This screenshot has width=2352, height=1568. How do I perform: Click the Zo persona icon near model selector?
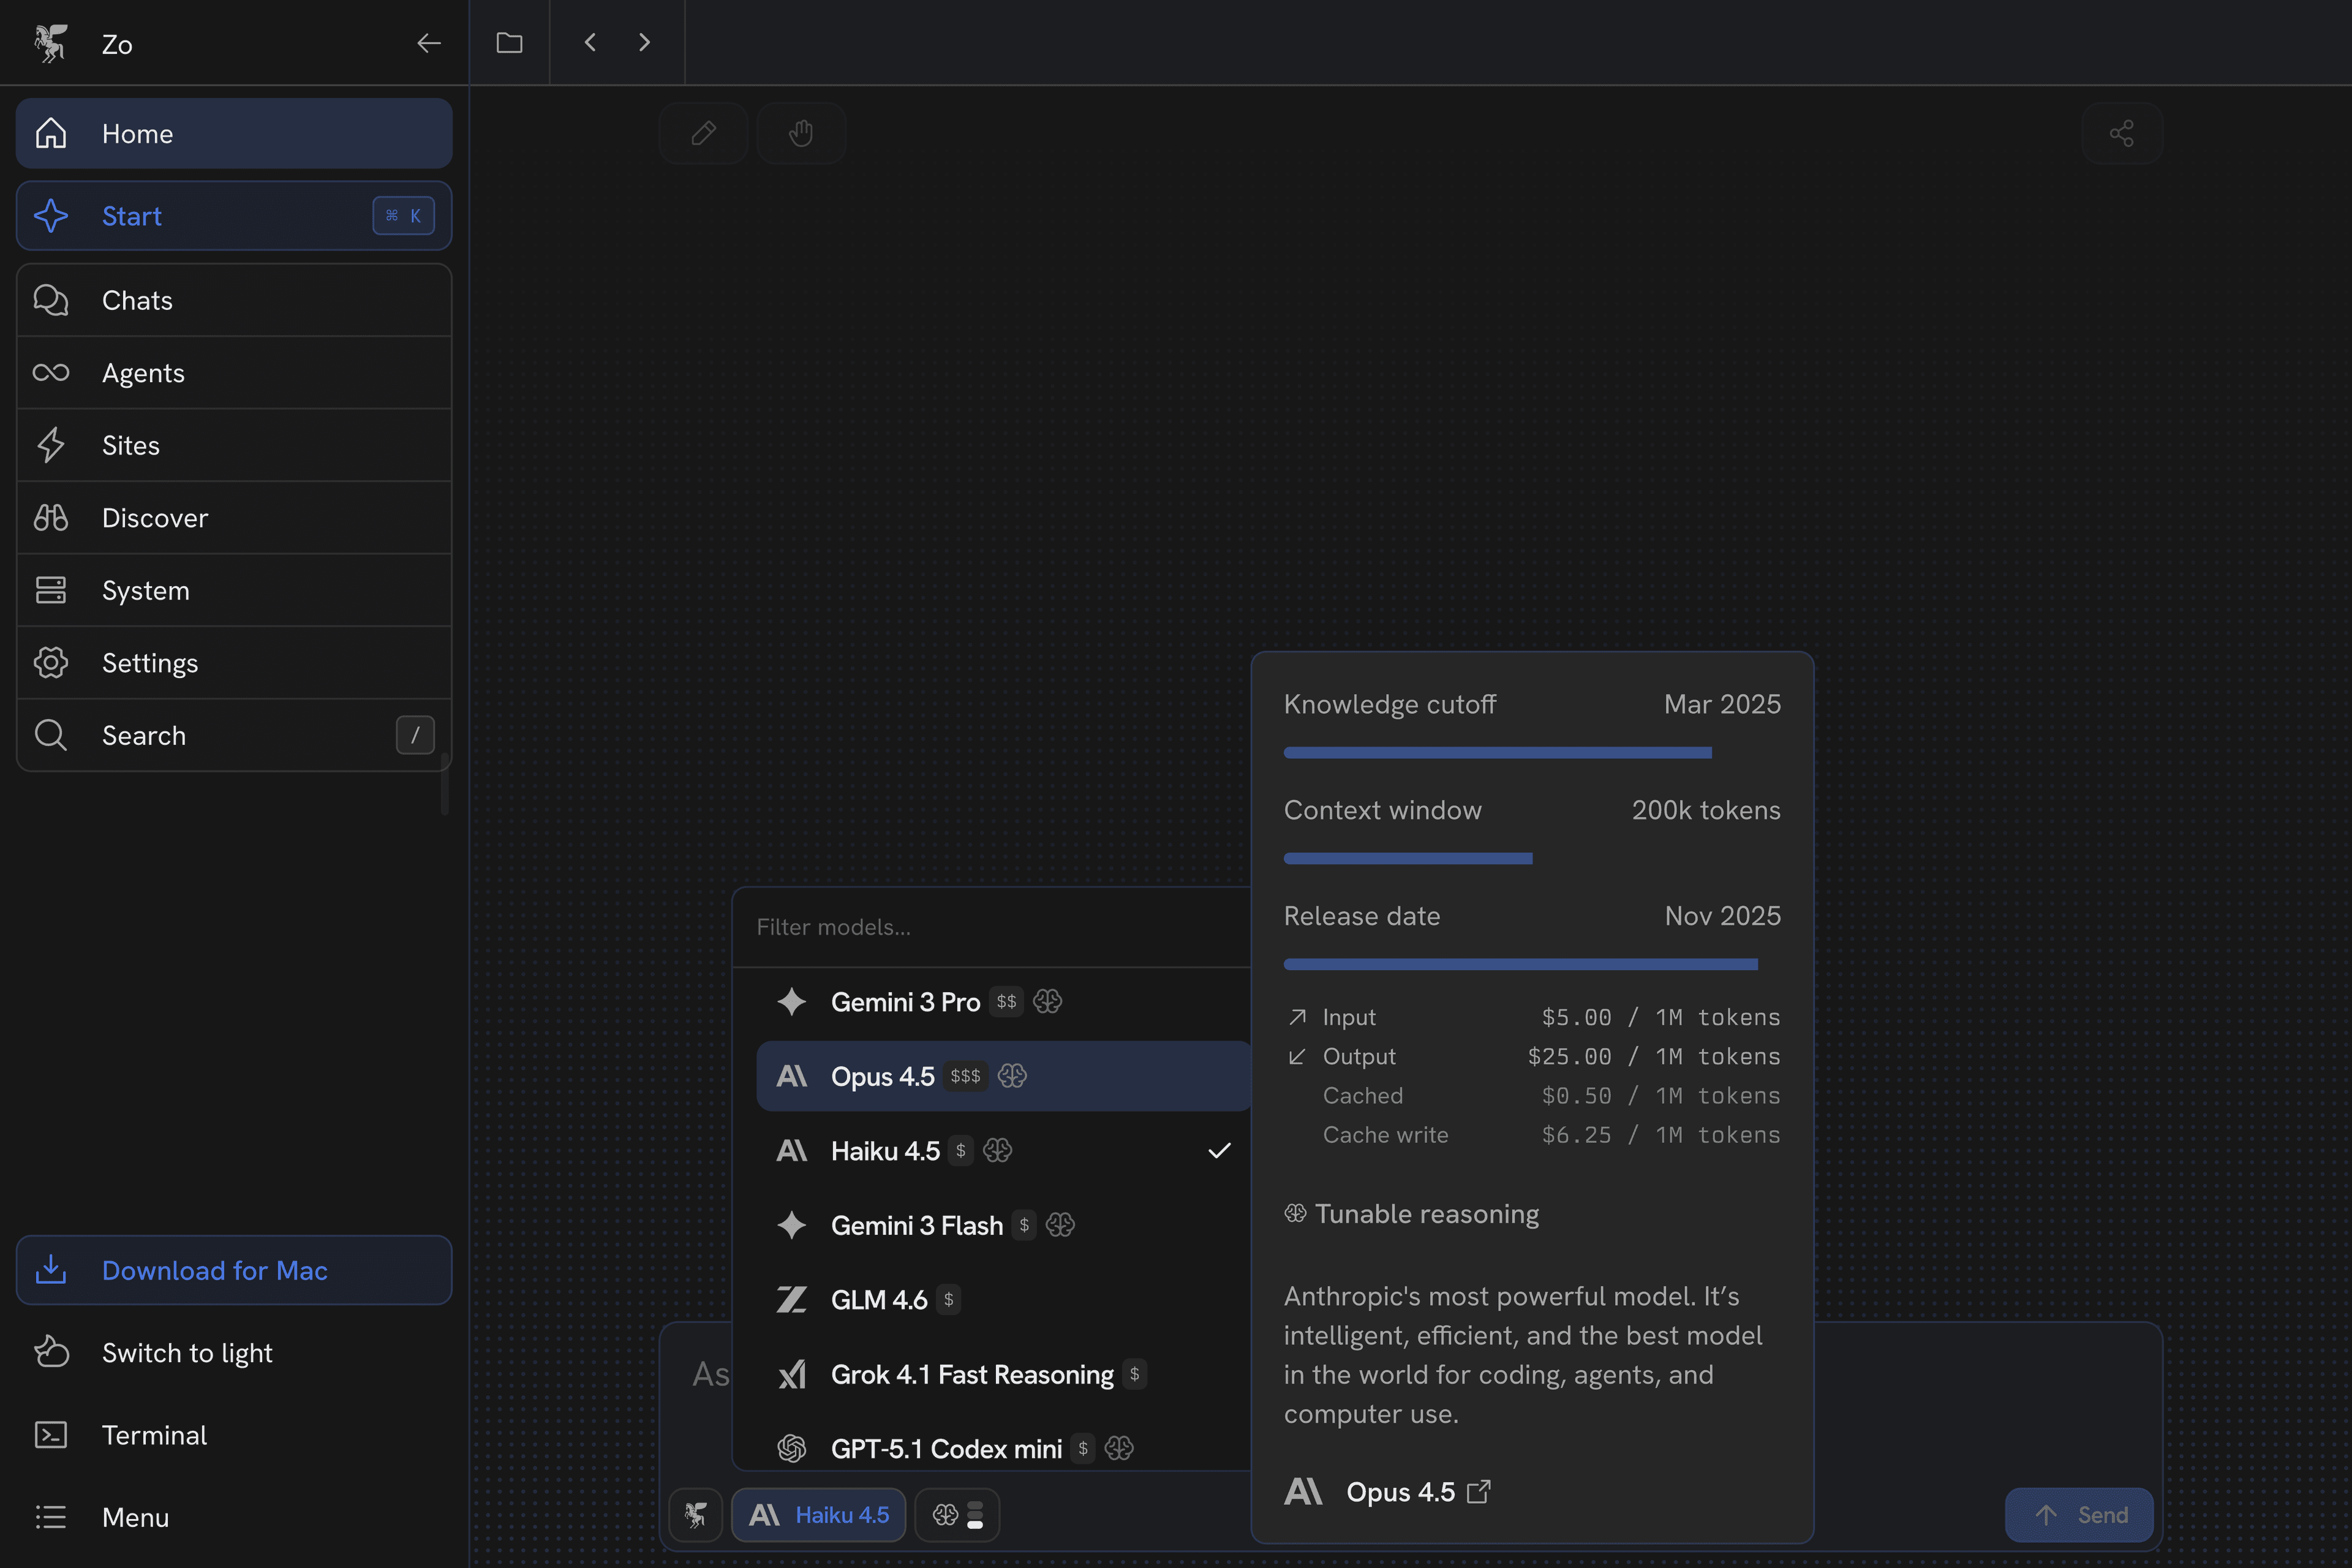[696, 1515]
